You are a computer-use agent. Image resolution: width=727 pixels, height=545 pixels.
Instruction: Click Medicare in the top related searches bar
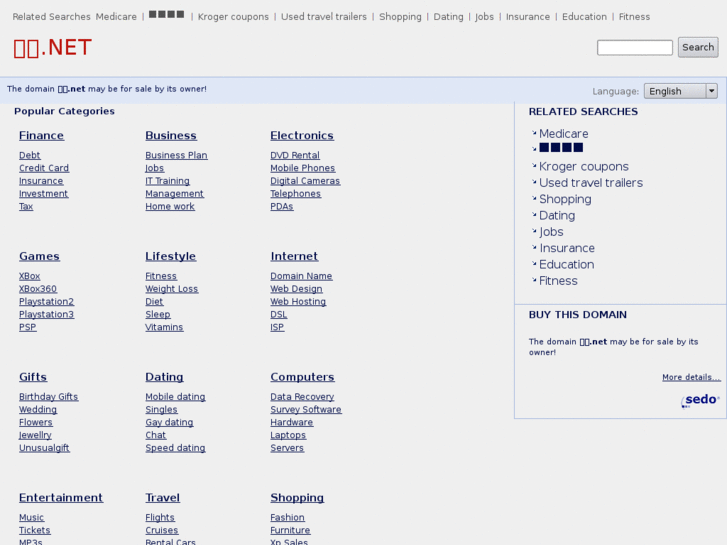point(116,17)
